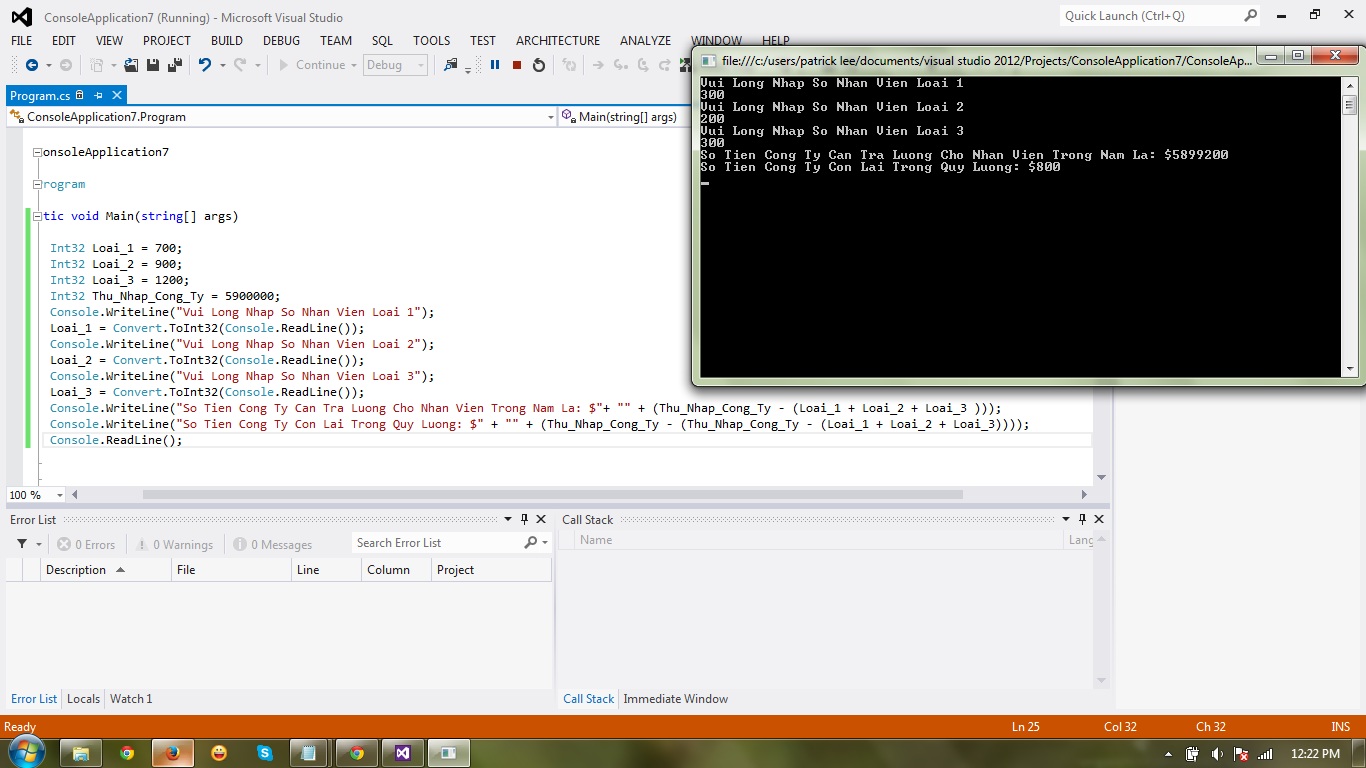Toggle the 0 Warnings filter
1366x768 pixels.
click(175, 544)
